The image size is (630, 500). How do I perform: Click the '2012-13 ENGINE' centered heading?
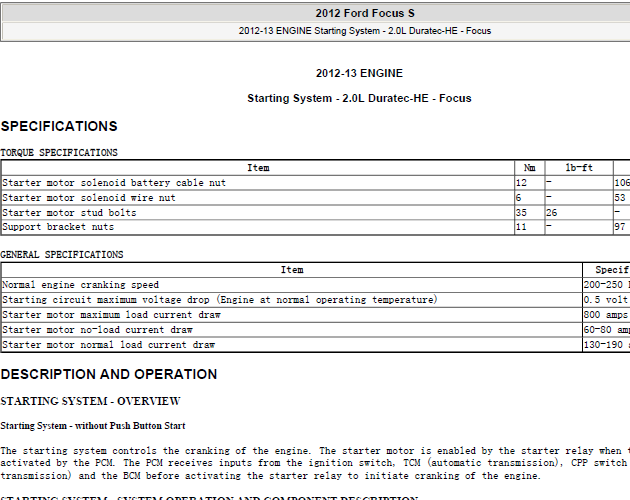pyautogui.click(x=359, y=73)
